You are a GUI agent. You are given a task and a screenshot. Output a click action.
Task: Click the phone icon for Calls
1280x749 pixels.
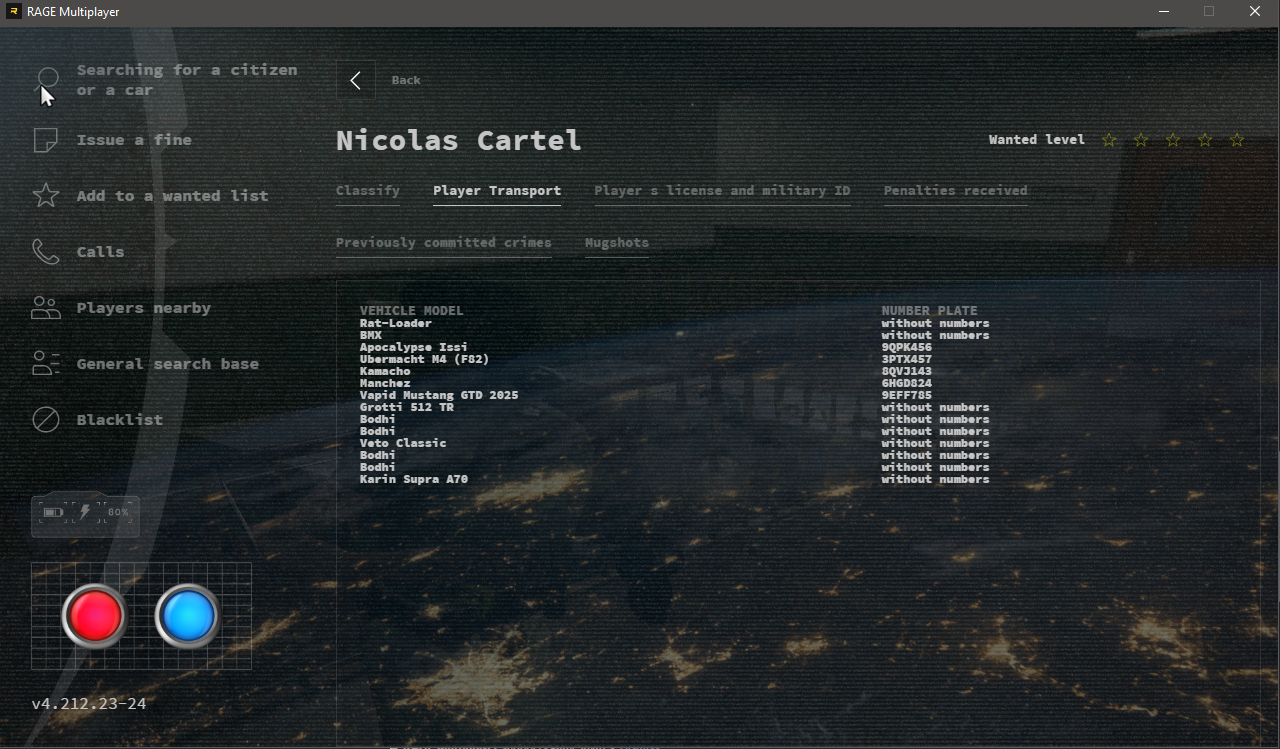pos(46,252)
